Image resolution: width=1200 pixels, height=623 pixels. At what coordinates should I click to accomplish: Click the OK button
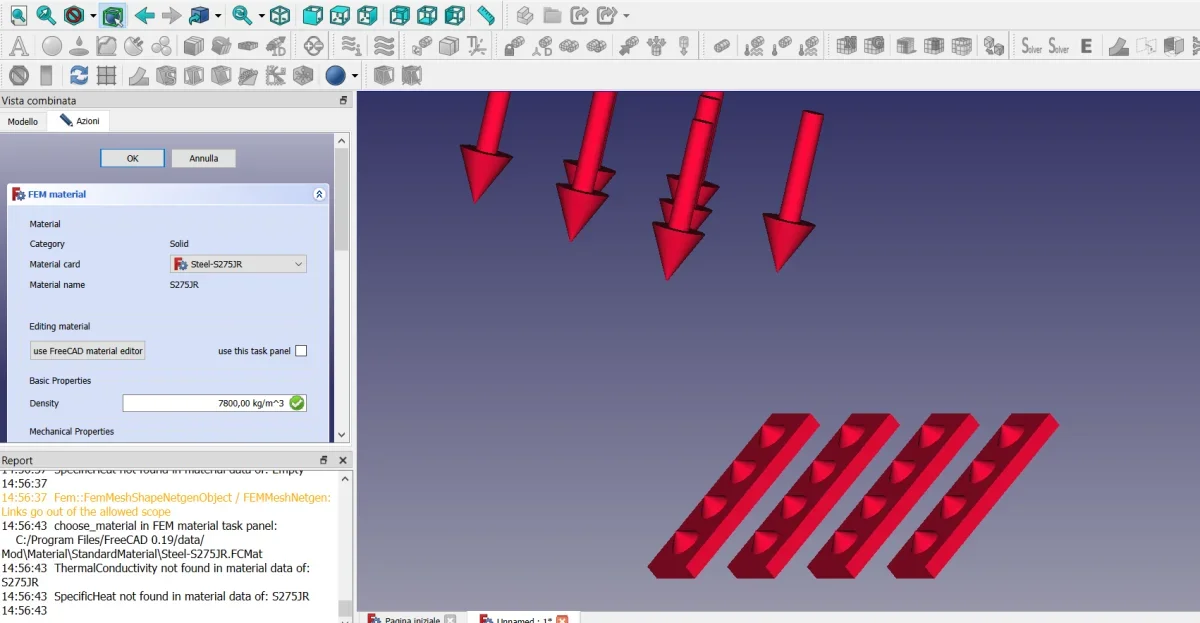(132, 158)
